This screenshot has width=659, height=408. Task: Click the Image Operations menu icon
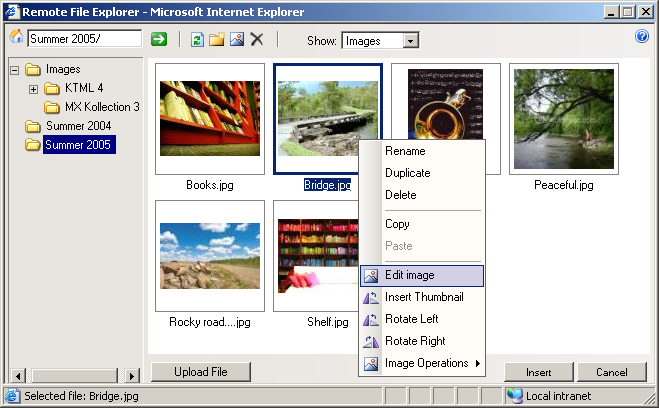(371, 363)
